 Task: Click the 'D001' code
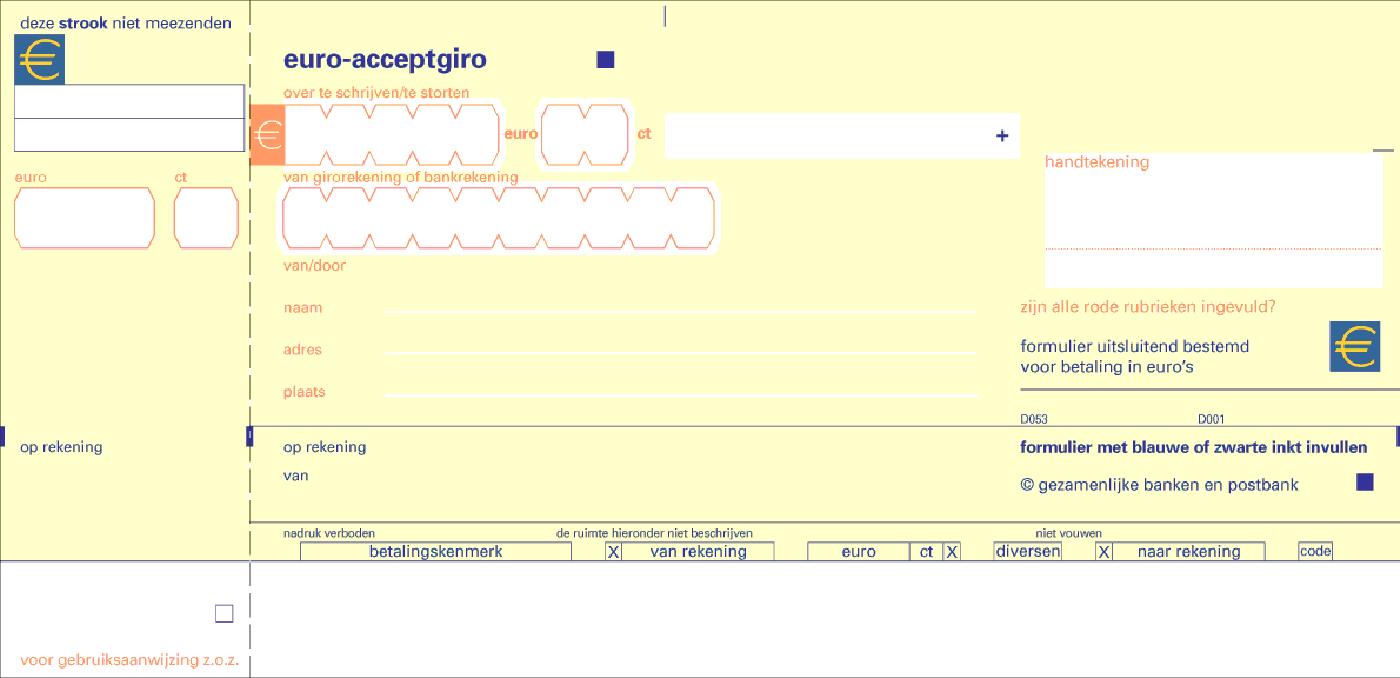[1211, 420]
